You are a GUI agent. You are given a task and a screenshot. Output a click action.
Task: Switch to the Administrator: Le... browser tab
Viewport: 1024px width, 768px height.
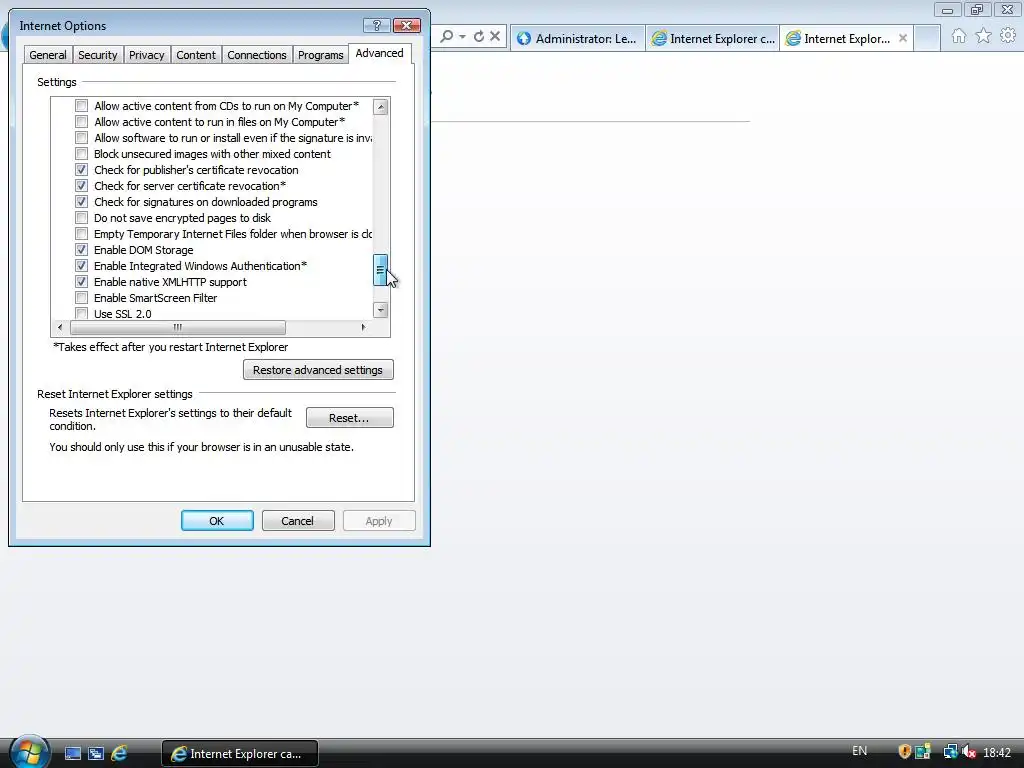point(577,39)
